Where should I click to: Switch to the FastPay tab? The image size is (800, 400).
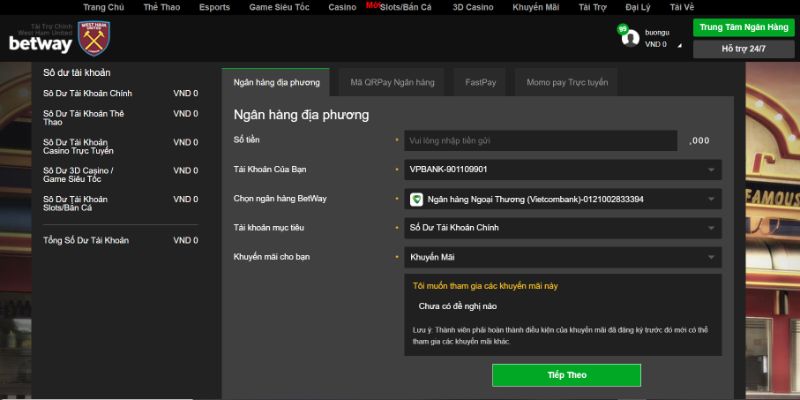(x=480, y=82)
